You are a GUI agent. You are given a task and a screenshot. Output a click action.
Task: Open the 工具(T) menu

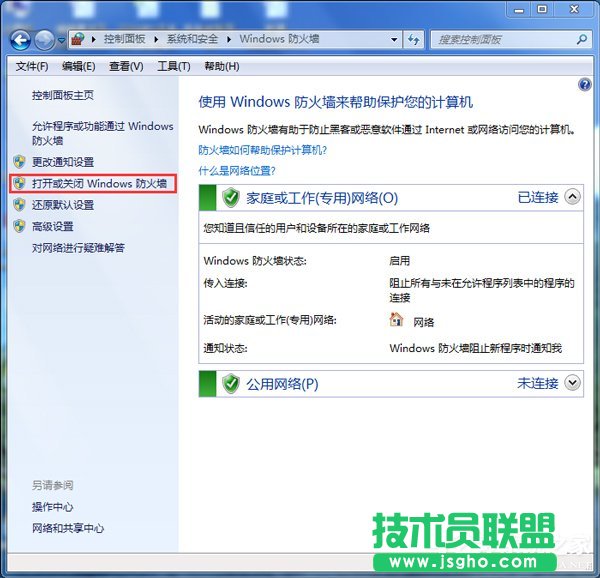pos(174,67)
